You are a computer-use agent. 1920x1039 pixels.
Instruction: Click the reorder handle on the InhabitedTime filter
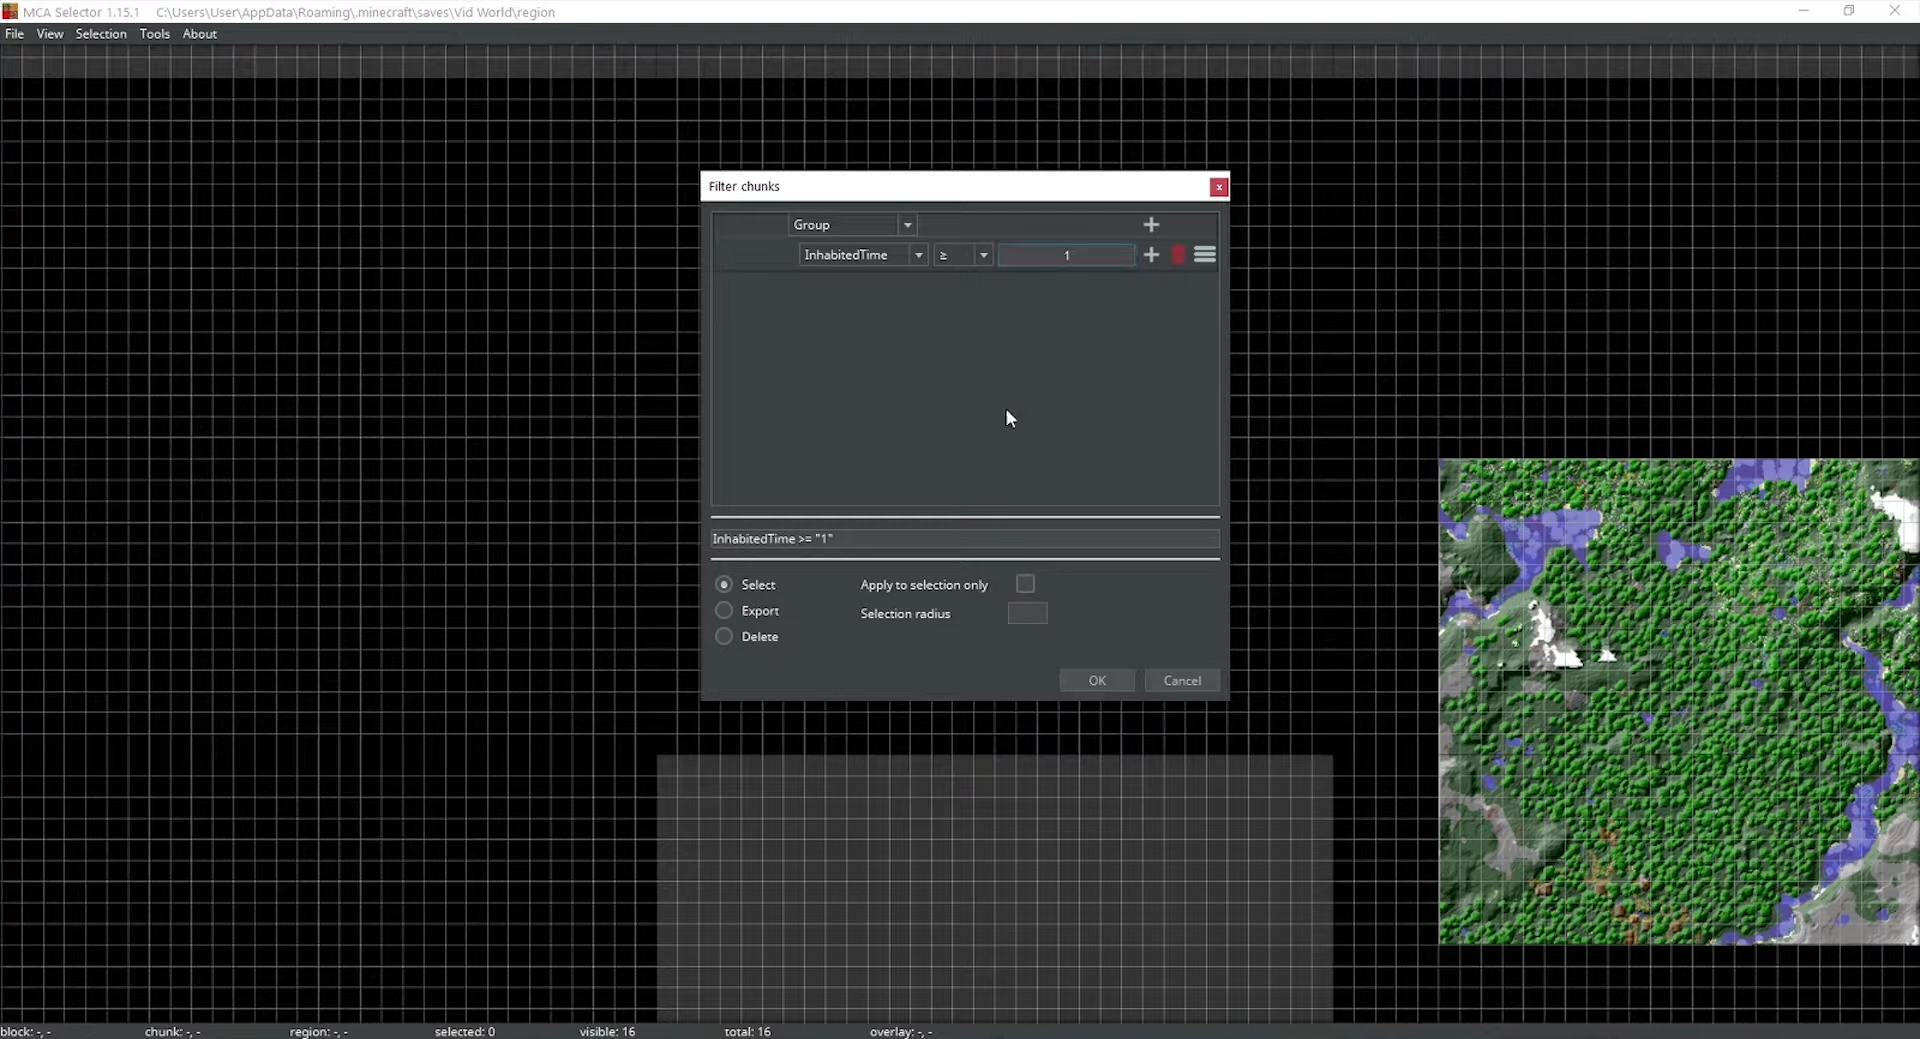(x=1205, y=255)
